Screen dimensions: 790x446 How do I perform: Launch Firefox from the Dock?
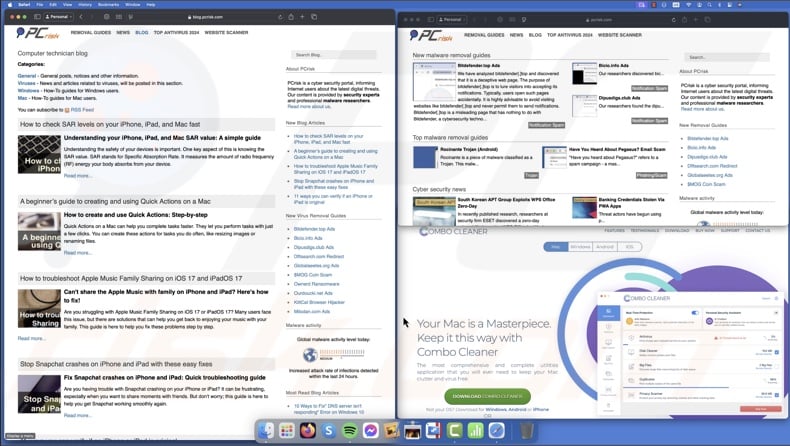pyautogui.click(x=308, y=430)
